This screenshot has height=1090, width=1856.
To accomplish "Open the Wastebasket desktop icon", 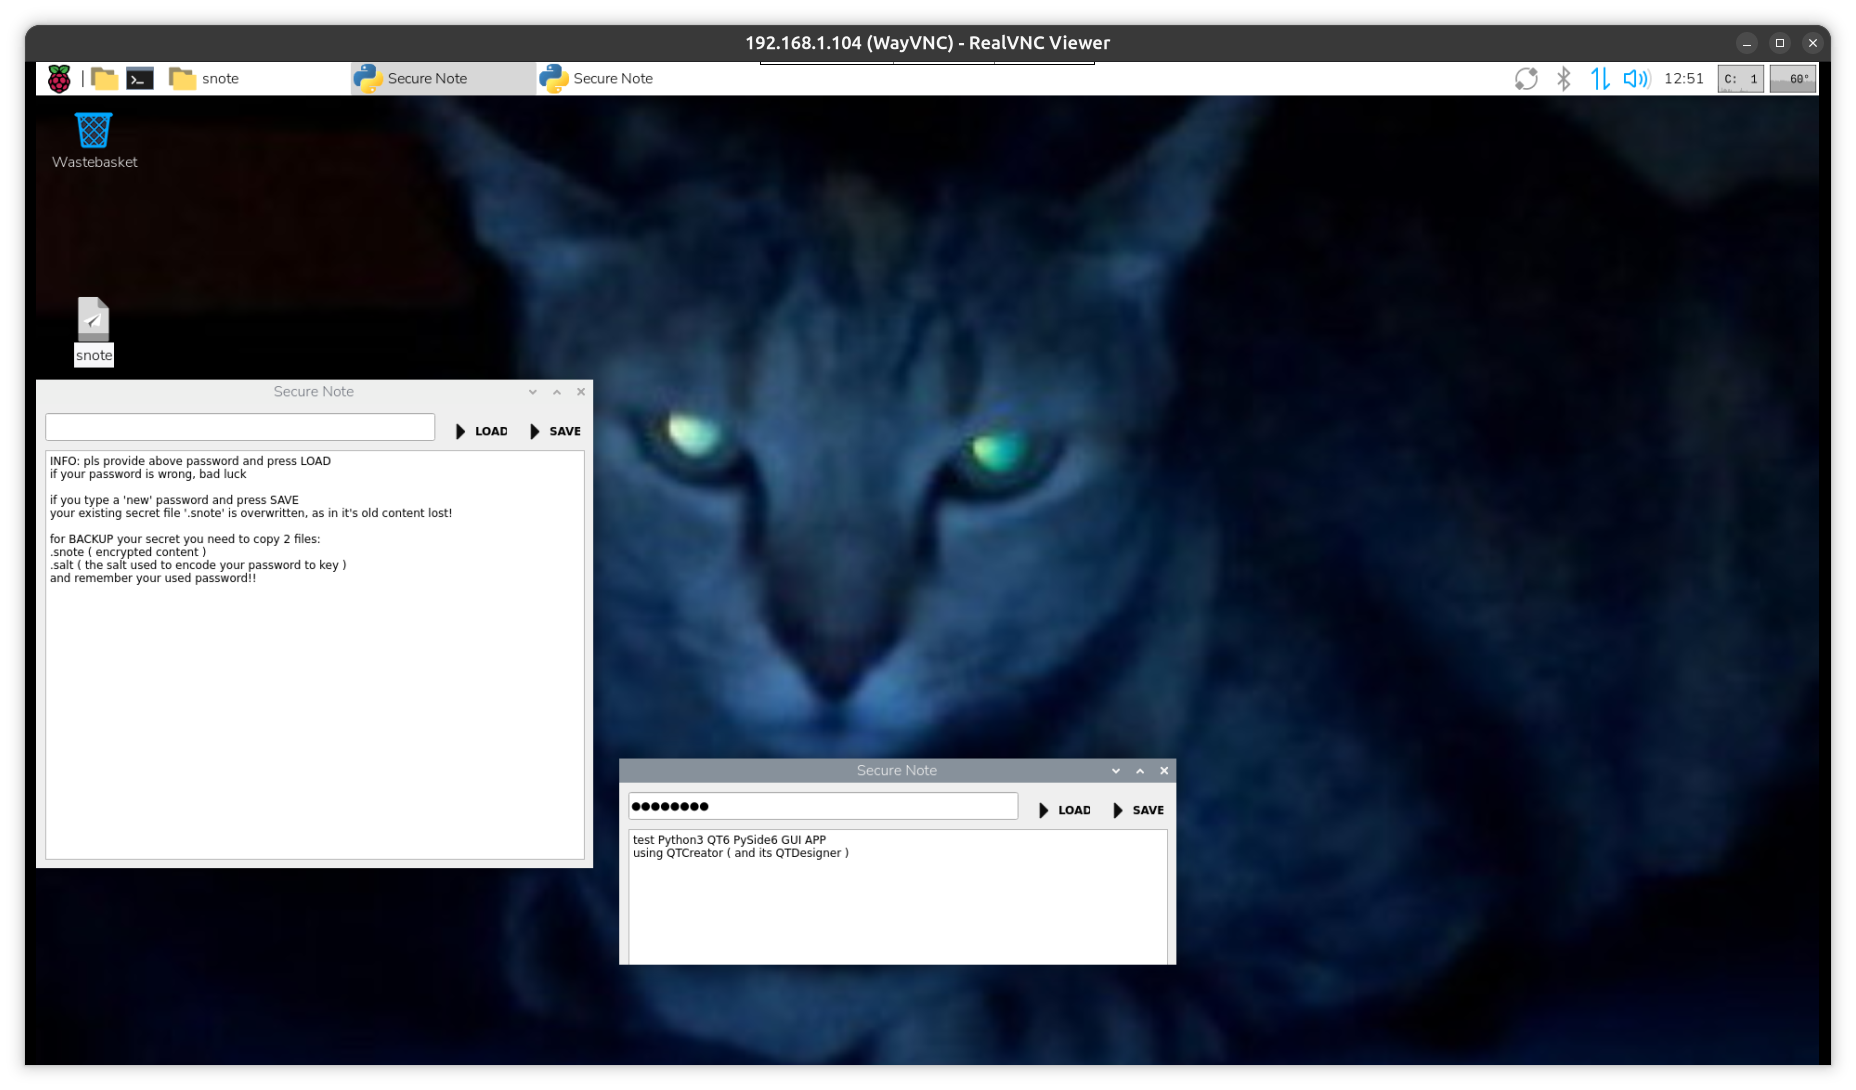I will tap(94, 131).
